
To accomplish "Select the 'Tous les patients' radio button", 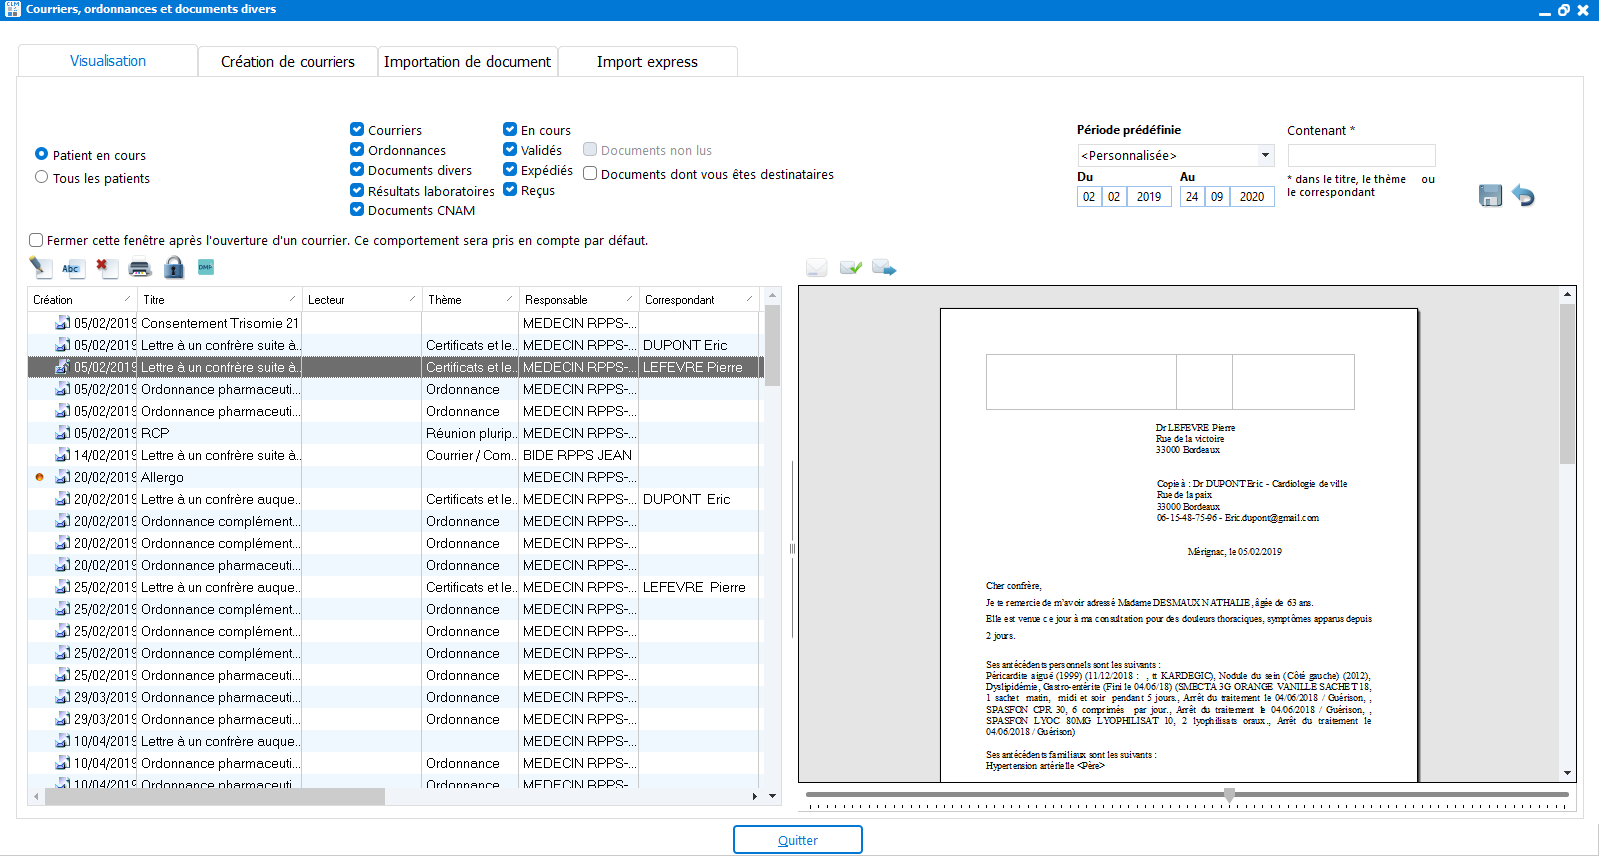I will 42,177.
